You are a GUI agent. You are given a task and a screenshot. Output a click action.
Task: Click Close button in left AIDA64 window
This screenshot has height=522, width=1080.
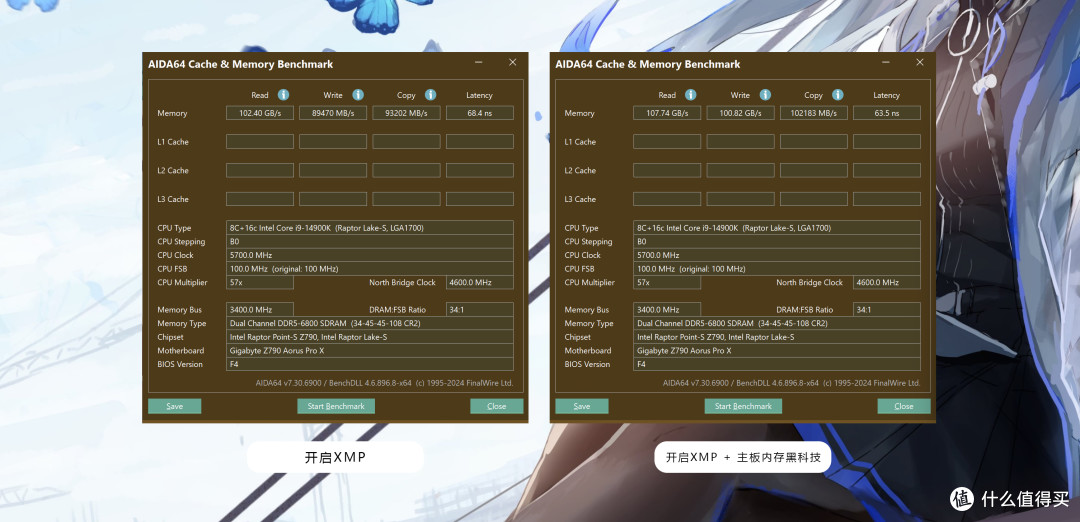tap(497, 406)
